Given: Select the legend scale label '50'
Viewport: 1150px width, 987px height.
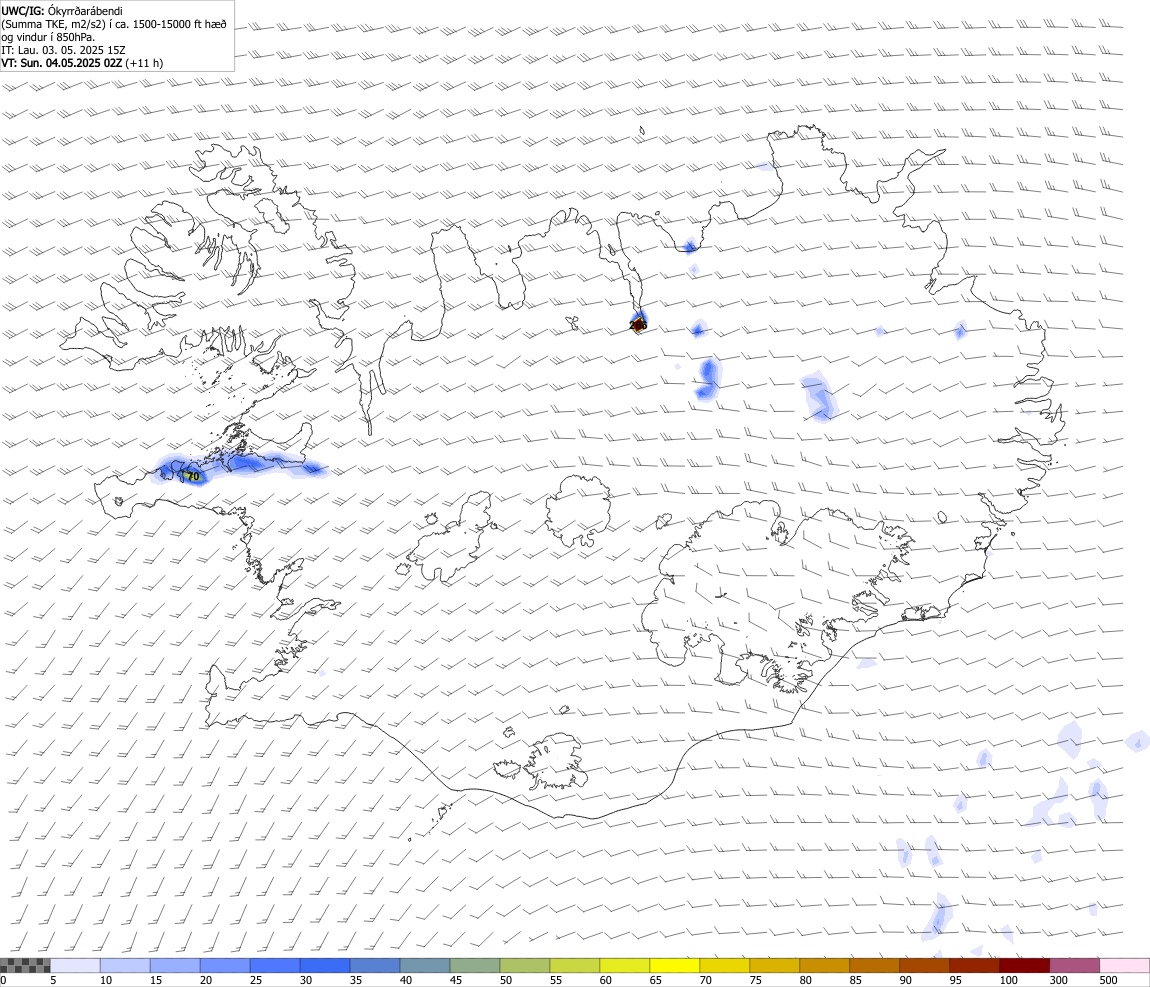Looking at the screenshot, I should pos(506,980).
